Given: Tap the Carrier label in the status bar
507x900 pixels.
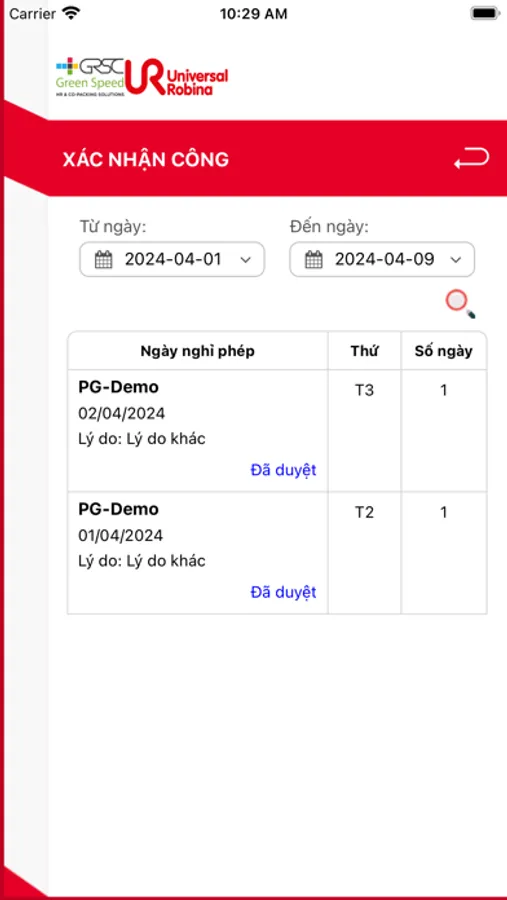Looking at the screenshot, I should click(x=32, y=14).
